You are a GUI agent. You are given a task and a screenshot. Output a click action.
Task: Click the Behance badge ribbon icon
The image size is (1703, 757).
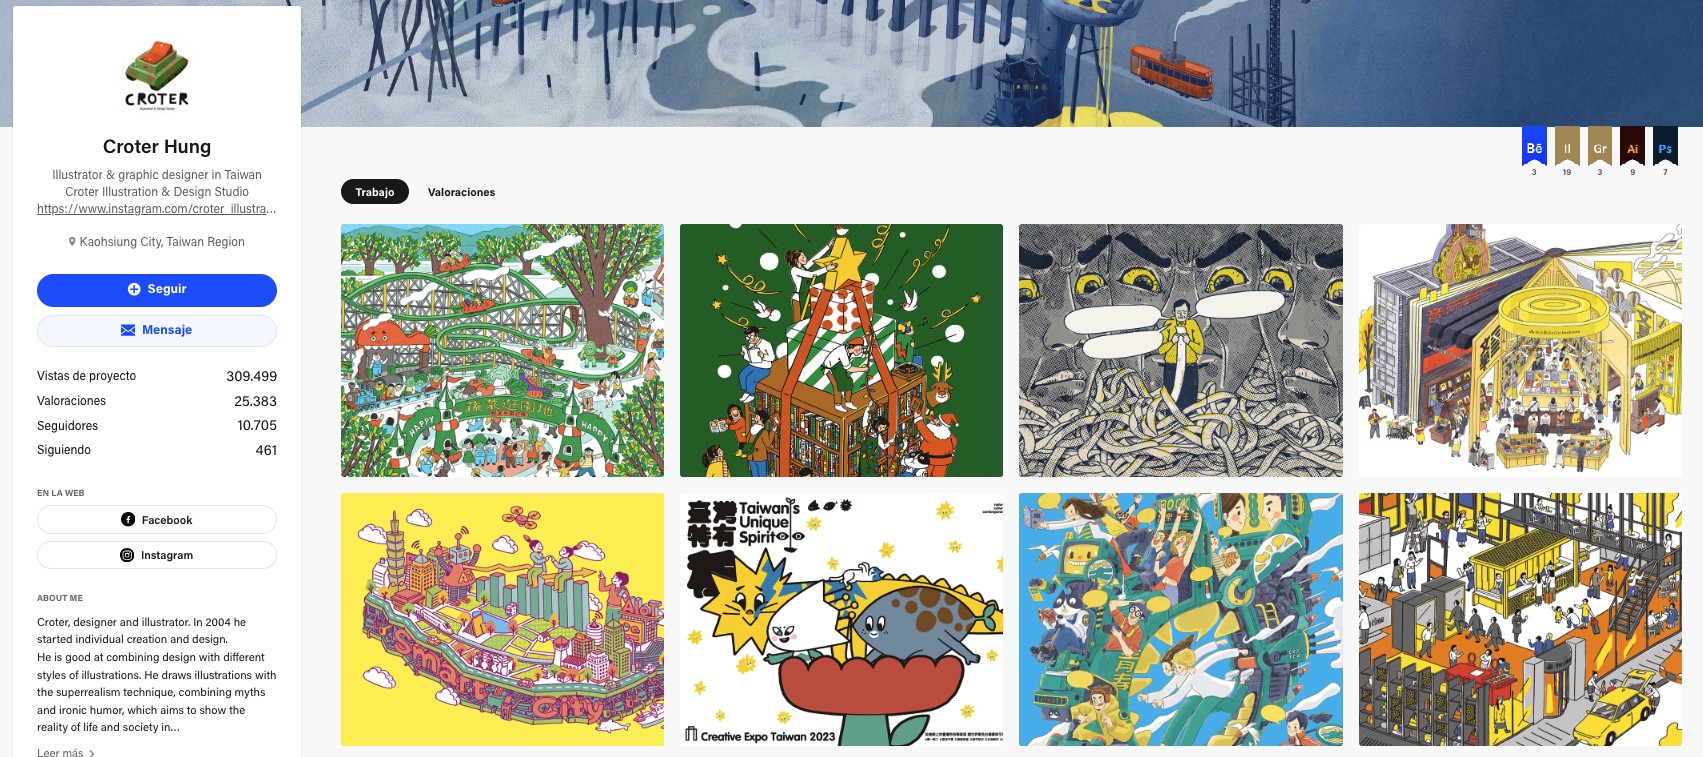click(1534, 146)
